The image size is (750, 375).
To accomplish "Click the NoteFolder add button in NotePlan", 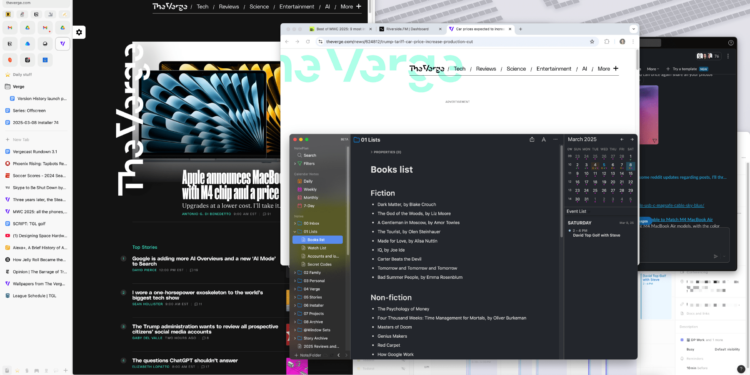I will coord(308,355).
